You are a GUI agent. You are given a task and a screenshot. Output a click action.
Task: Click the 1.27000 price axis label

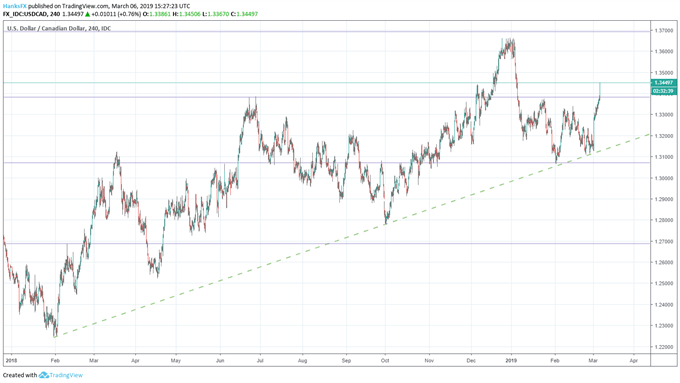coord(664,241)
